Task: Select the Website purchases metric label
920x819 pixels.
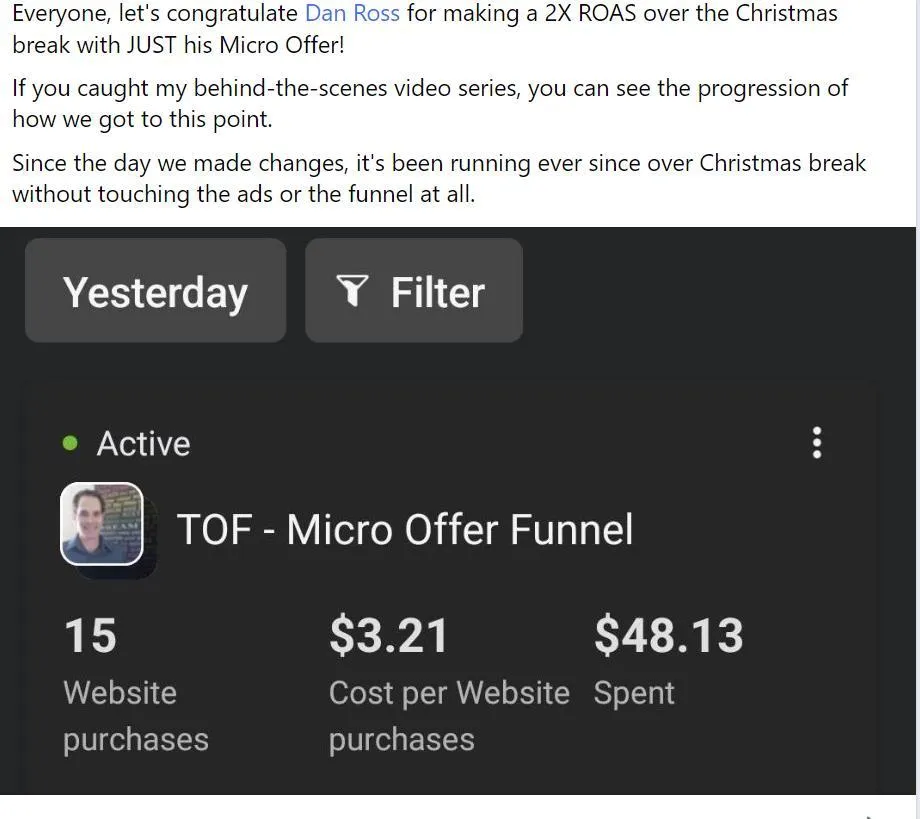Action: point(135,716)
